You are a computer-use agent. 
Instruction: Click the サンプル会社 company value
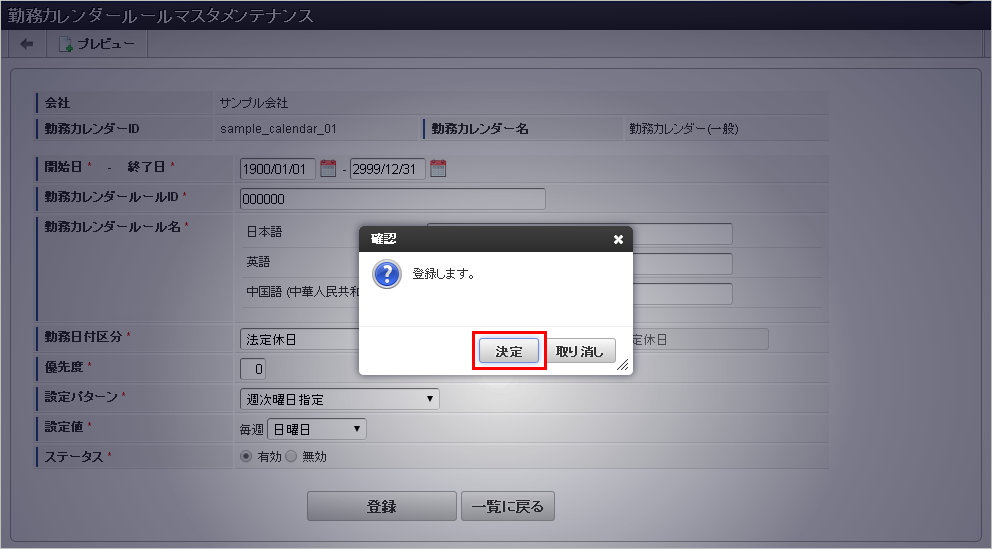(254, 102)
